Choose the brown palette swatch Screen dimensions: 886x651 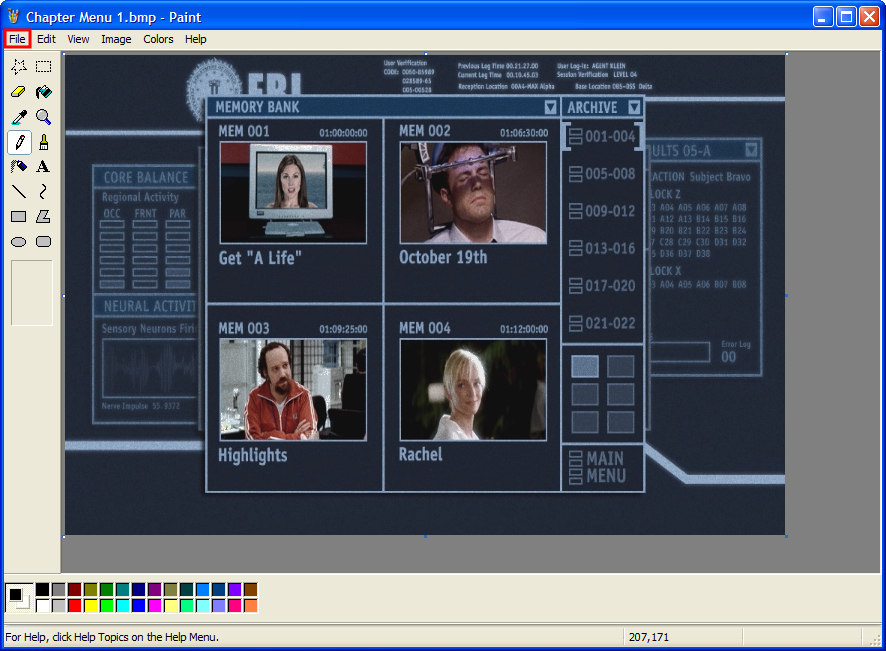pyautogui.click(x=250, y=590)
